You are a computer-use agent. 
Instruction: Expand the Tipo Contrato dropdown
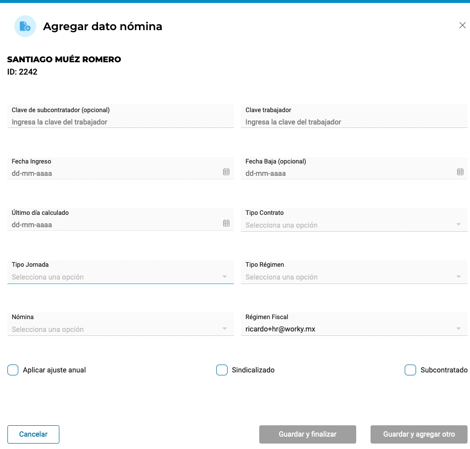point(354,220)
